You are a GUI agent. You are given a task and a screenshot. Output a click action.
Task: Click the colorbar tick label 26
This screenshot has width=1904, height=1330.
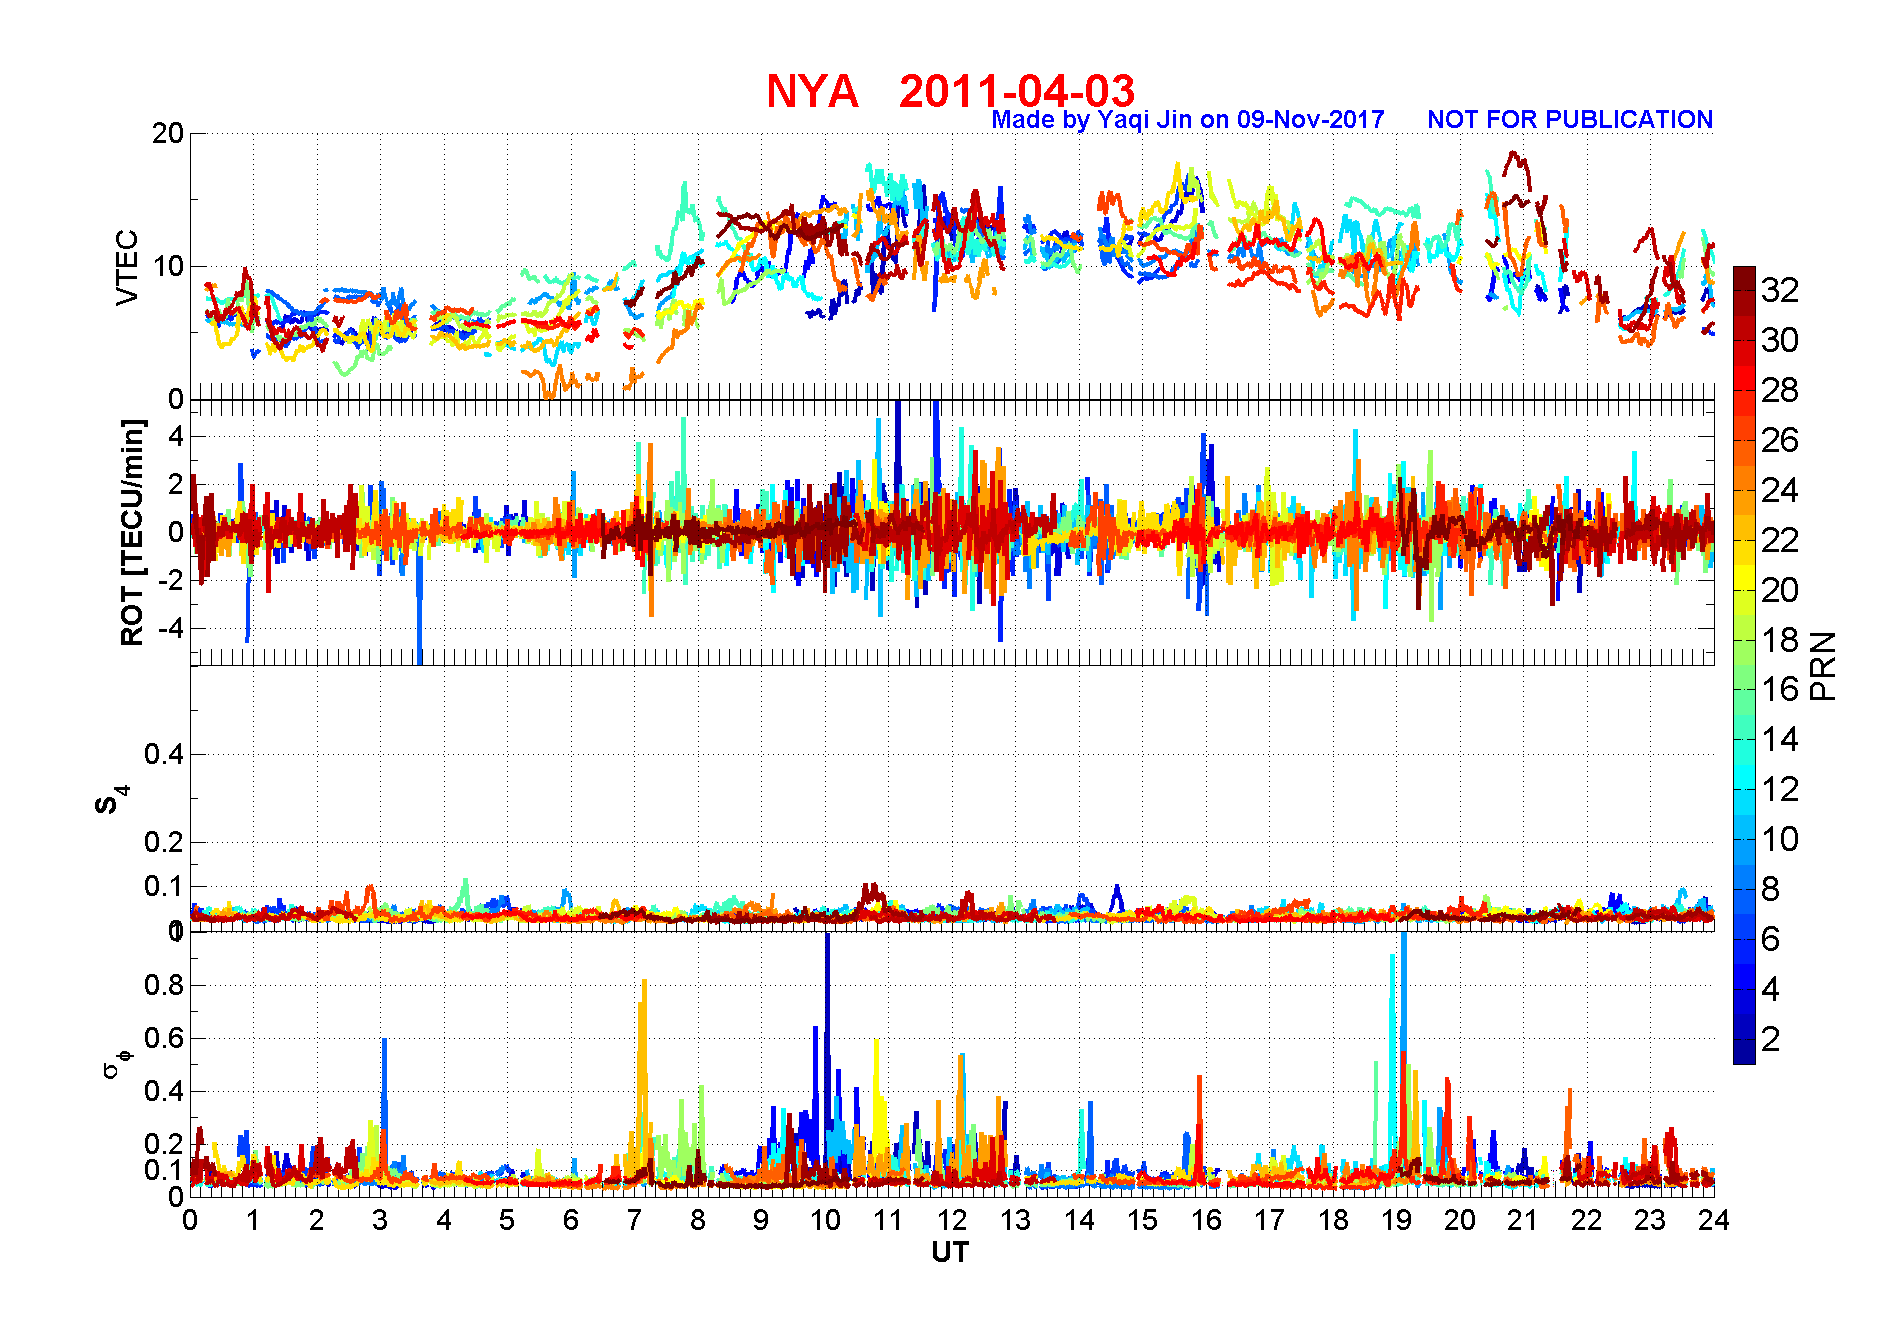[x=1780, y=440]
